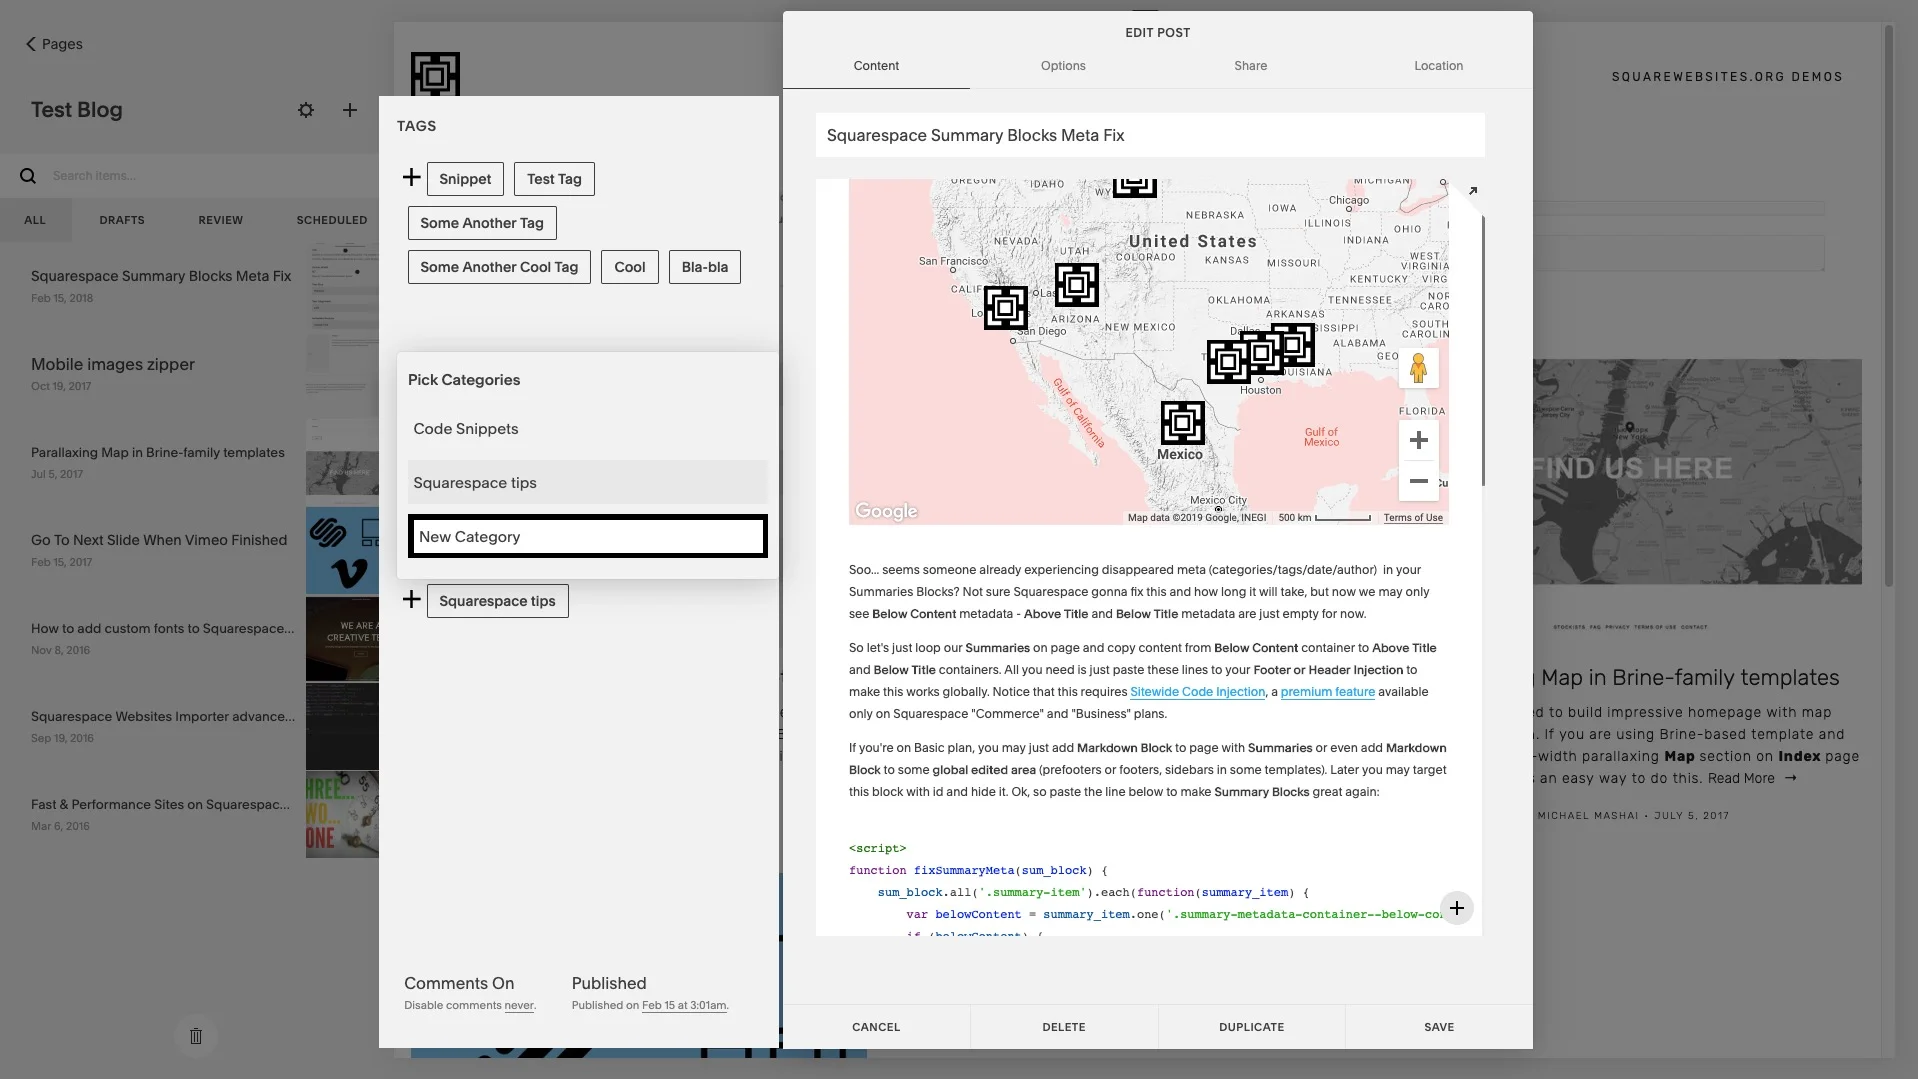This screenshot has width=1918, height=1079.
Task: Toggle Comments On setting
Action: (459, 983)
